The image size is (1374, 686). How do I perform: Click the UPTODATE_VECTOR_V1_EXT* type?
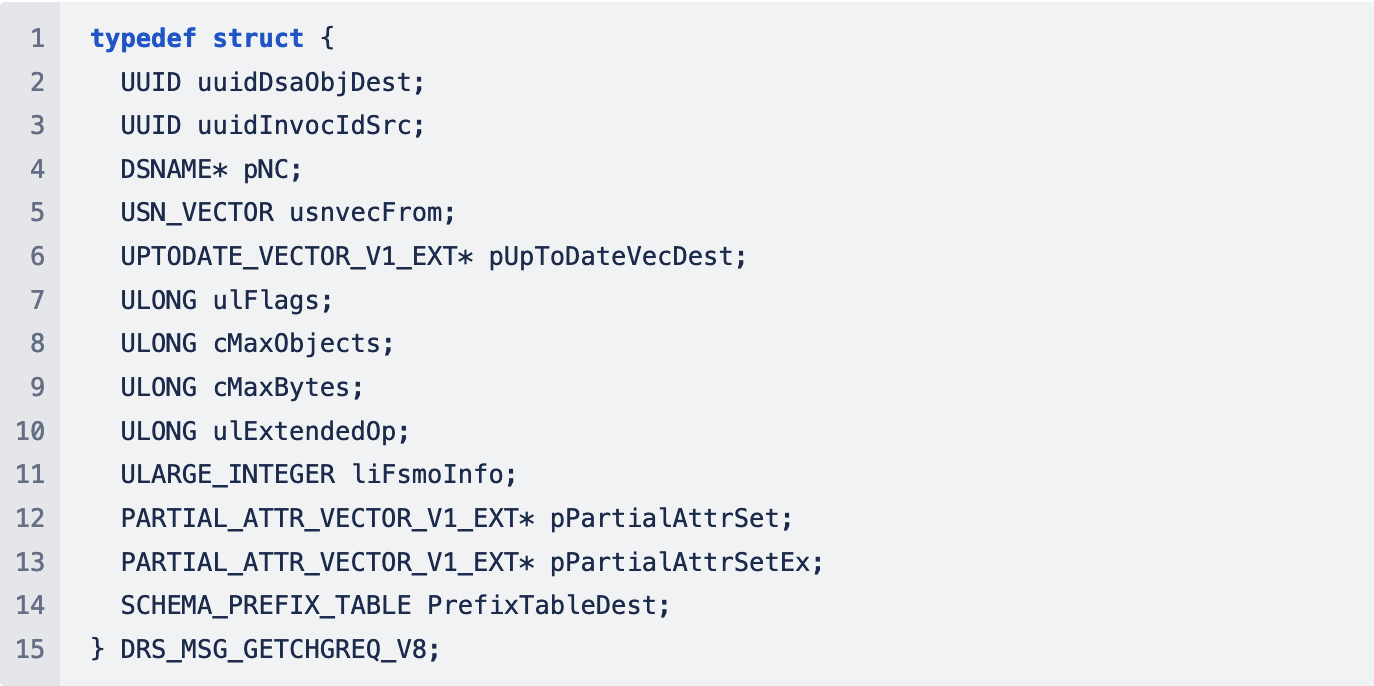pos(297,257)
